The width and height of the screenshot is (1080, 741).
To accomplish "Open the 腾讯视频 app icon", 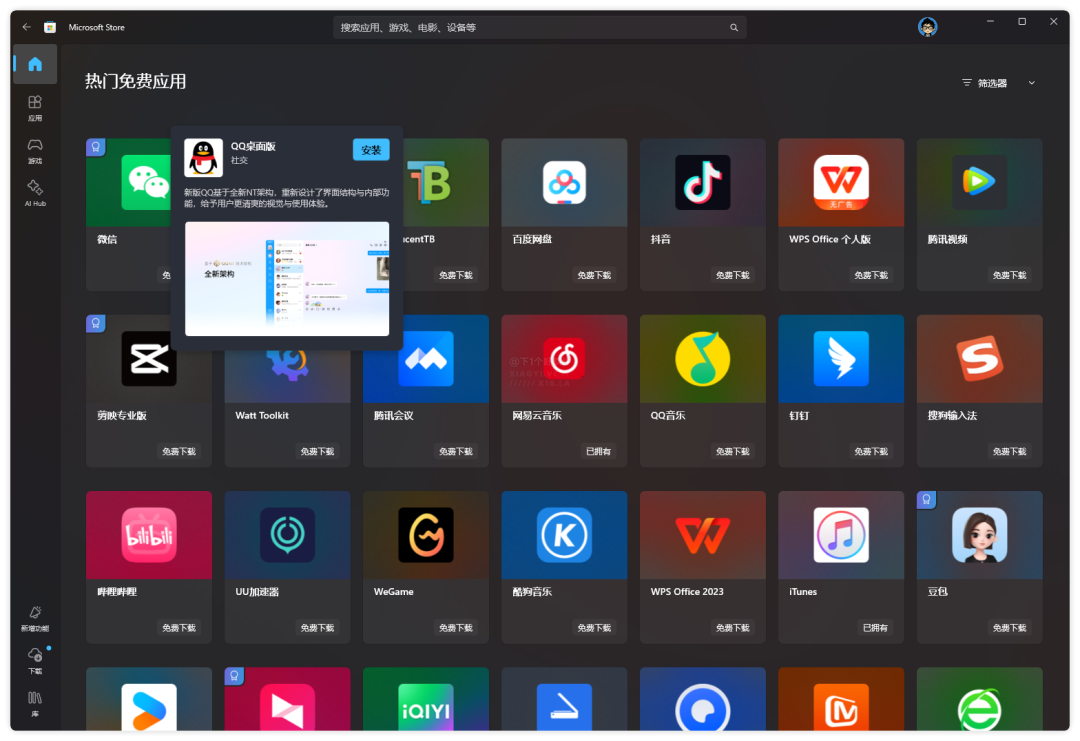I will (x=979, y=182).
